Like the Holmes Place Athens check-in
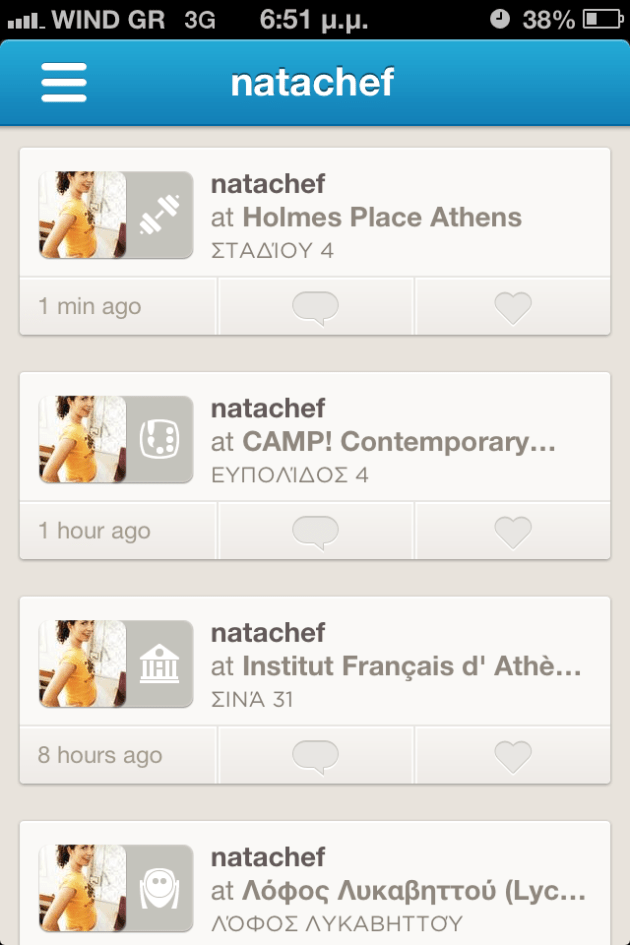630x945 pixels. [513, 307]
